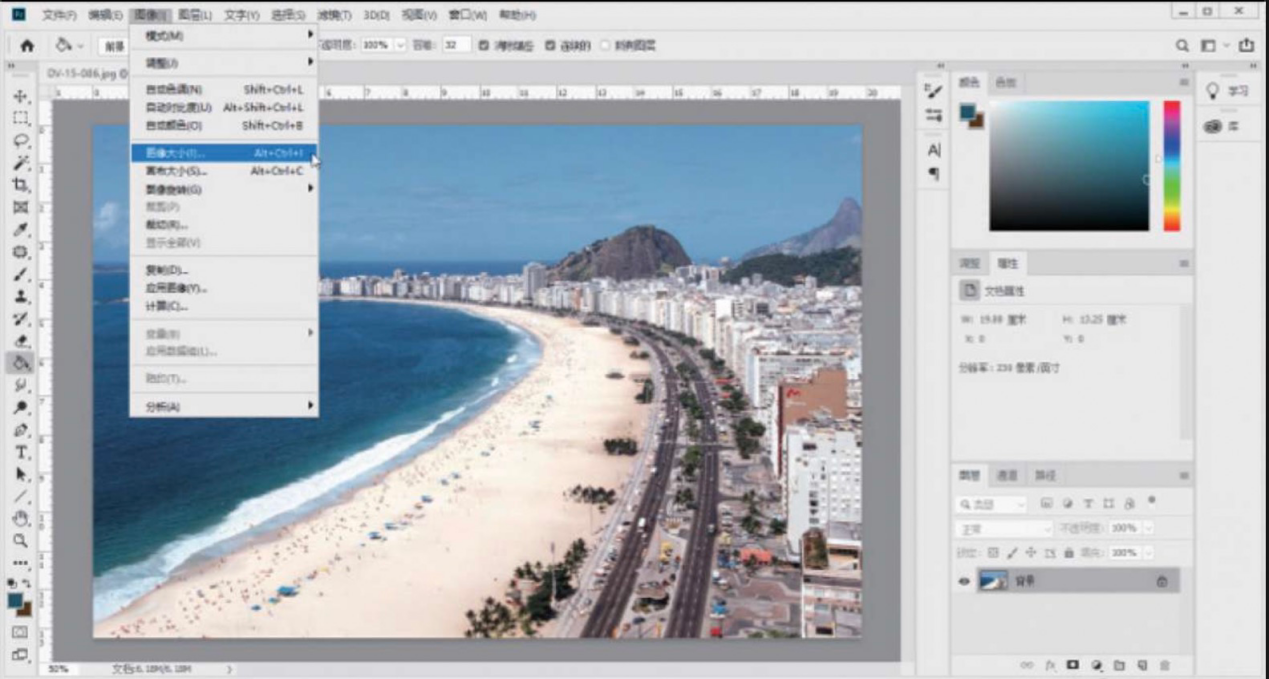Click the tolerance input field showing 32

click(456, 46)
